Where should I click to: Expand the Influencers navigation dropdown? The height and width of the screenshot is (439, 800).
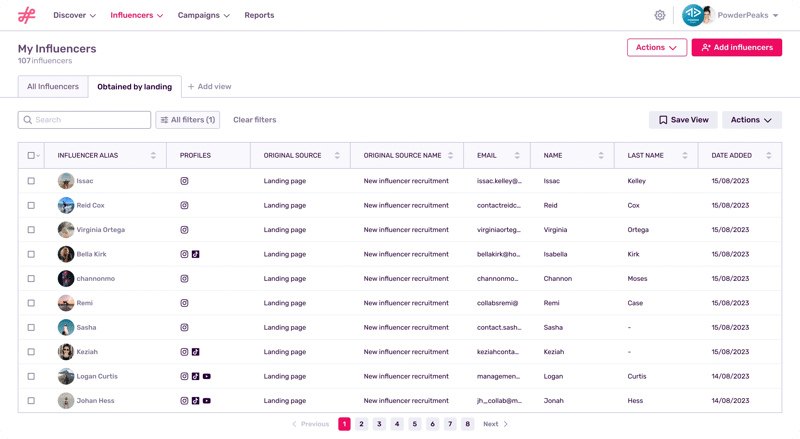[x=137, y=15]
